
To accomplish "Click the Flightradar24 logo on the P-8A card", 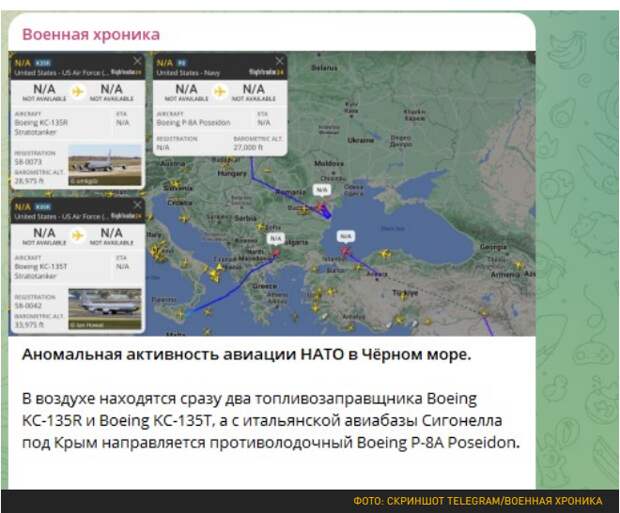I will (266, 72).
